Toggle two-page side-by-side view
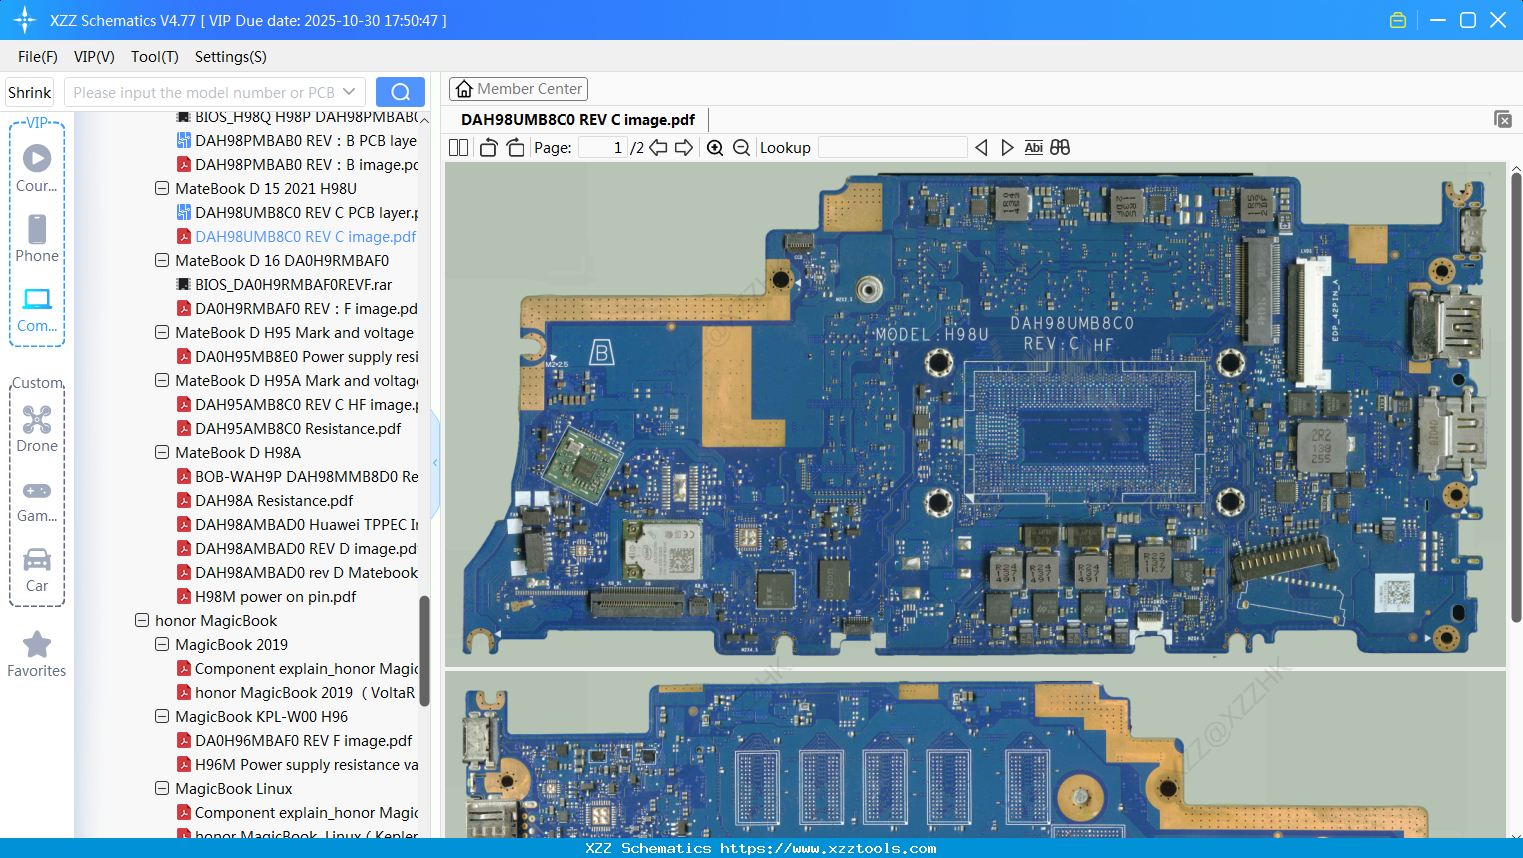1523x858 pixels. tap(458, 148)
